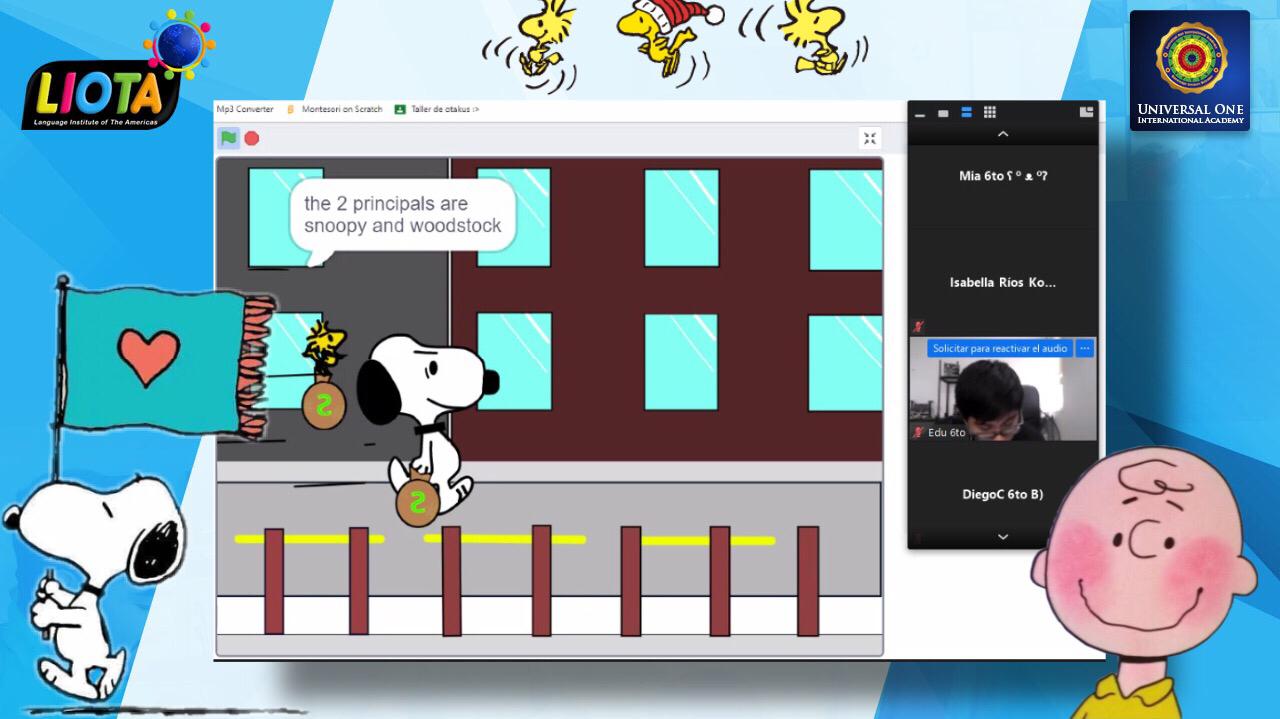Click the money bag hanging under Woodstock

pos(324,402)
